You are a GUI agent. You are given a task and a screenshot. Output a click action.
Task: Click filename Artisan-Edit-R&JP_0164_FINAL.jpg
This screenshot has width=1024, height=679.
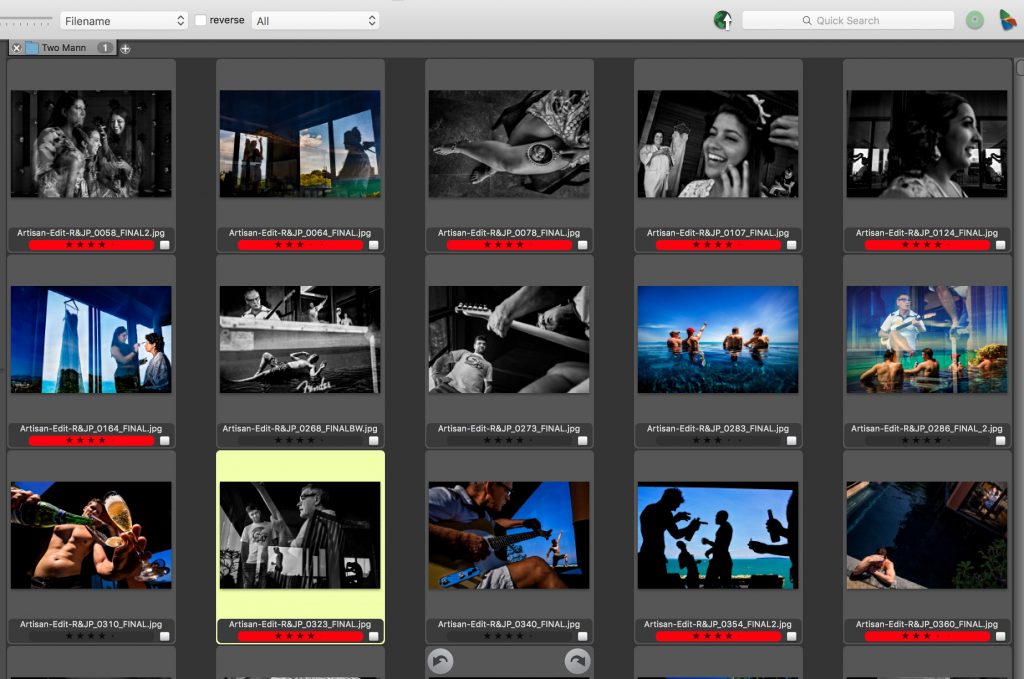(x=91, y=429)
